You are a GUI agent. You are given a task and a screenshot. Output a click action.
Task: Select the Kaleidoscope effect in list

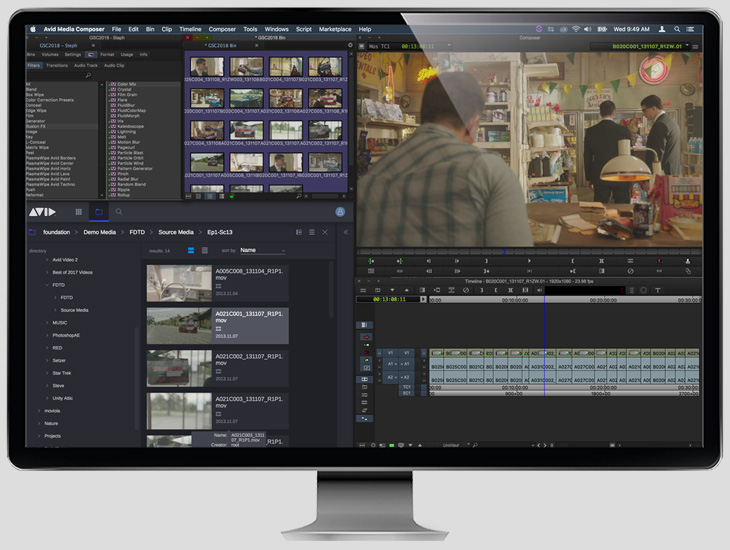pos(132,125)
